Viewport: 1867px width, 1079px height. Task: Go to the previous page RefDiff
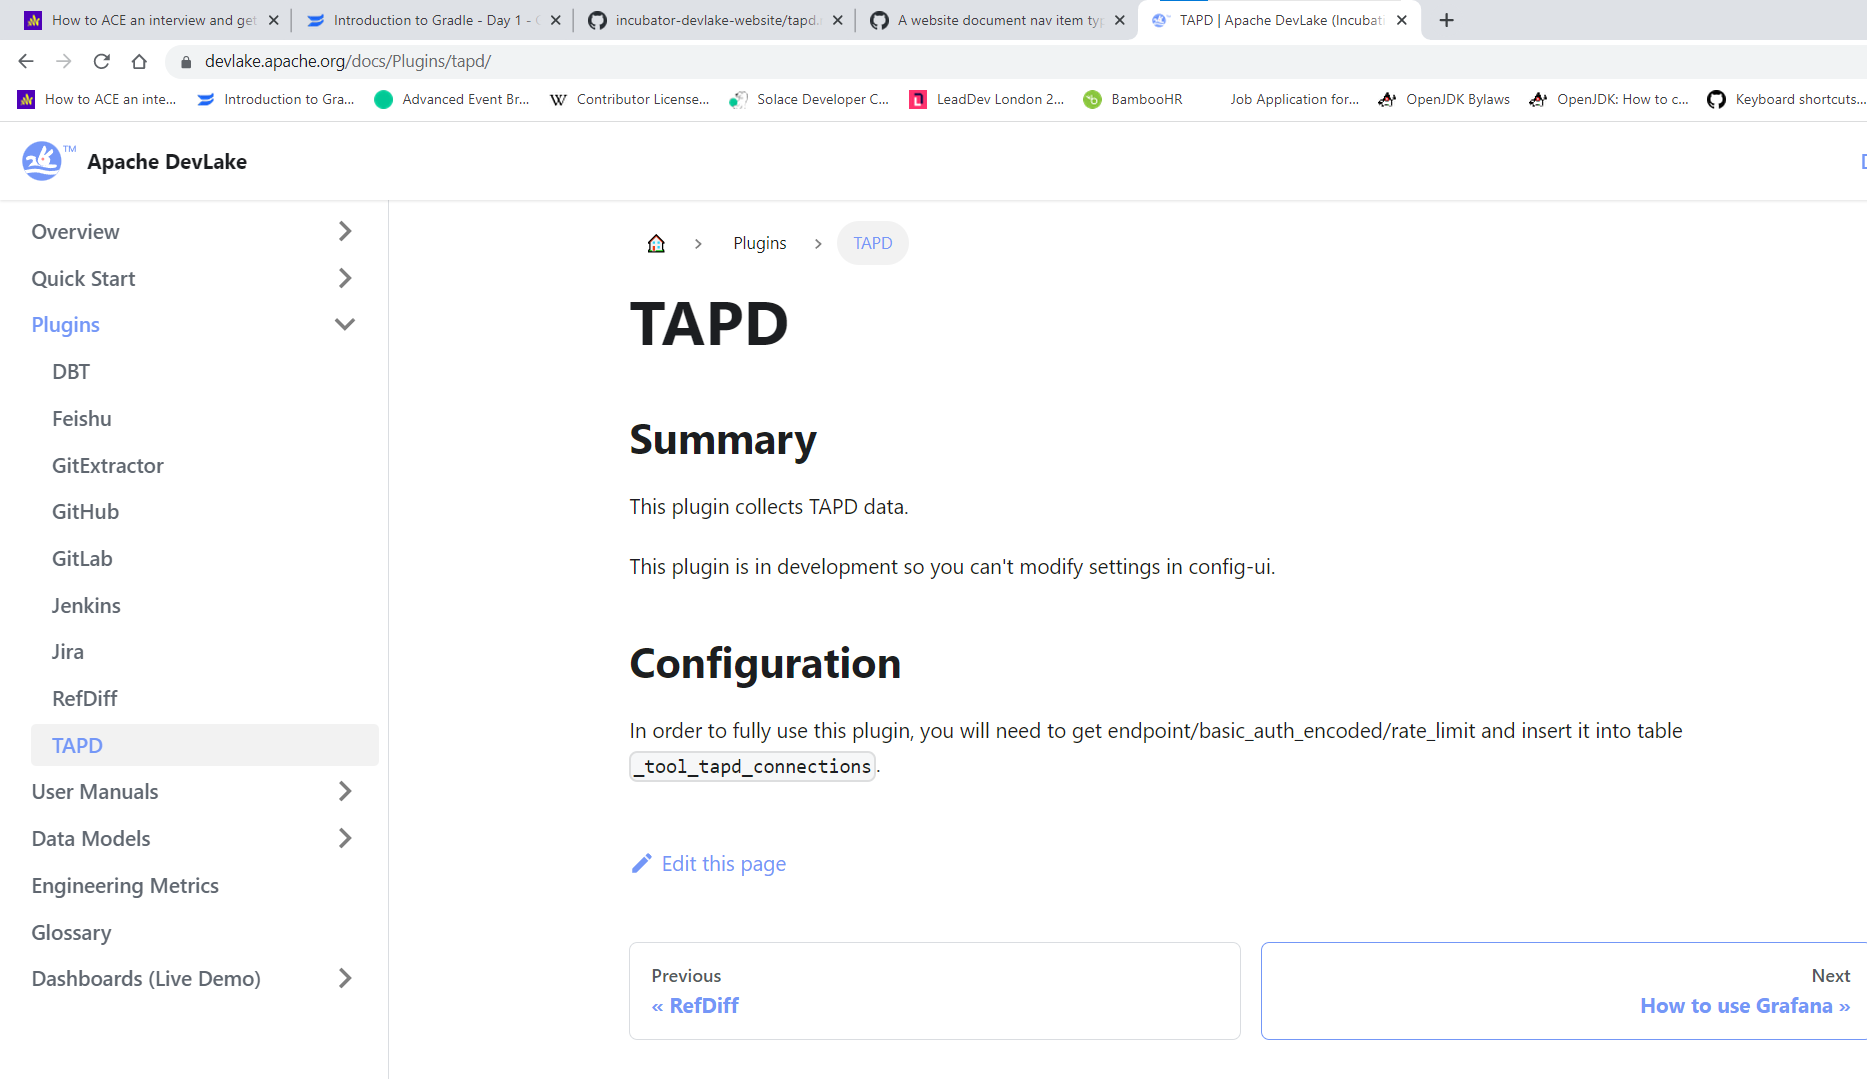[935, 990]
